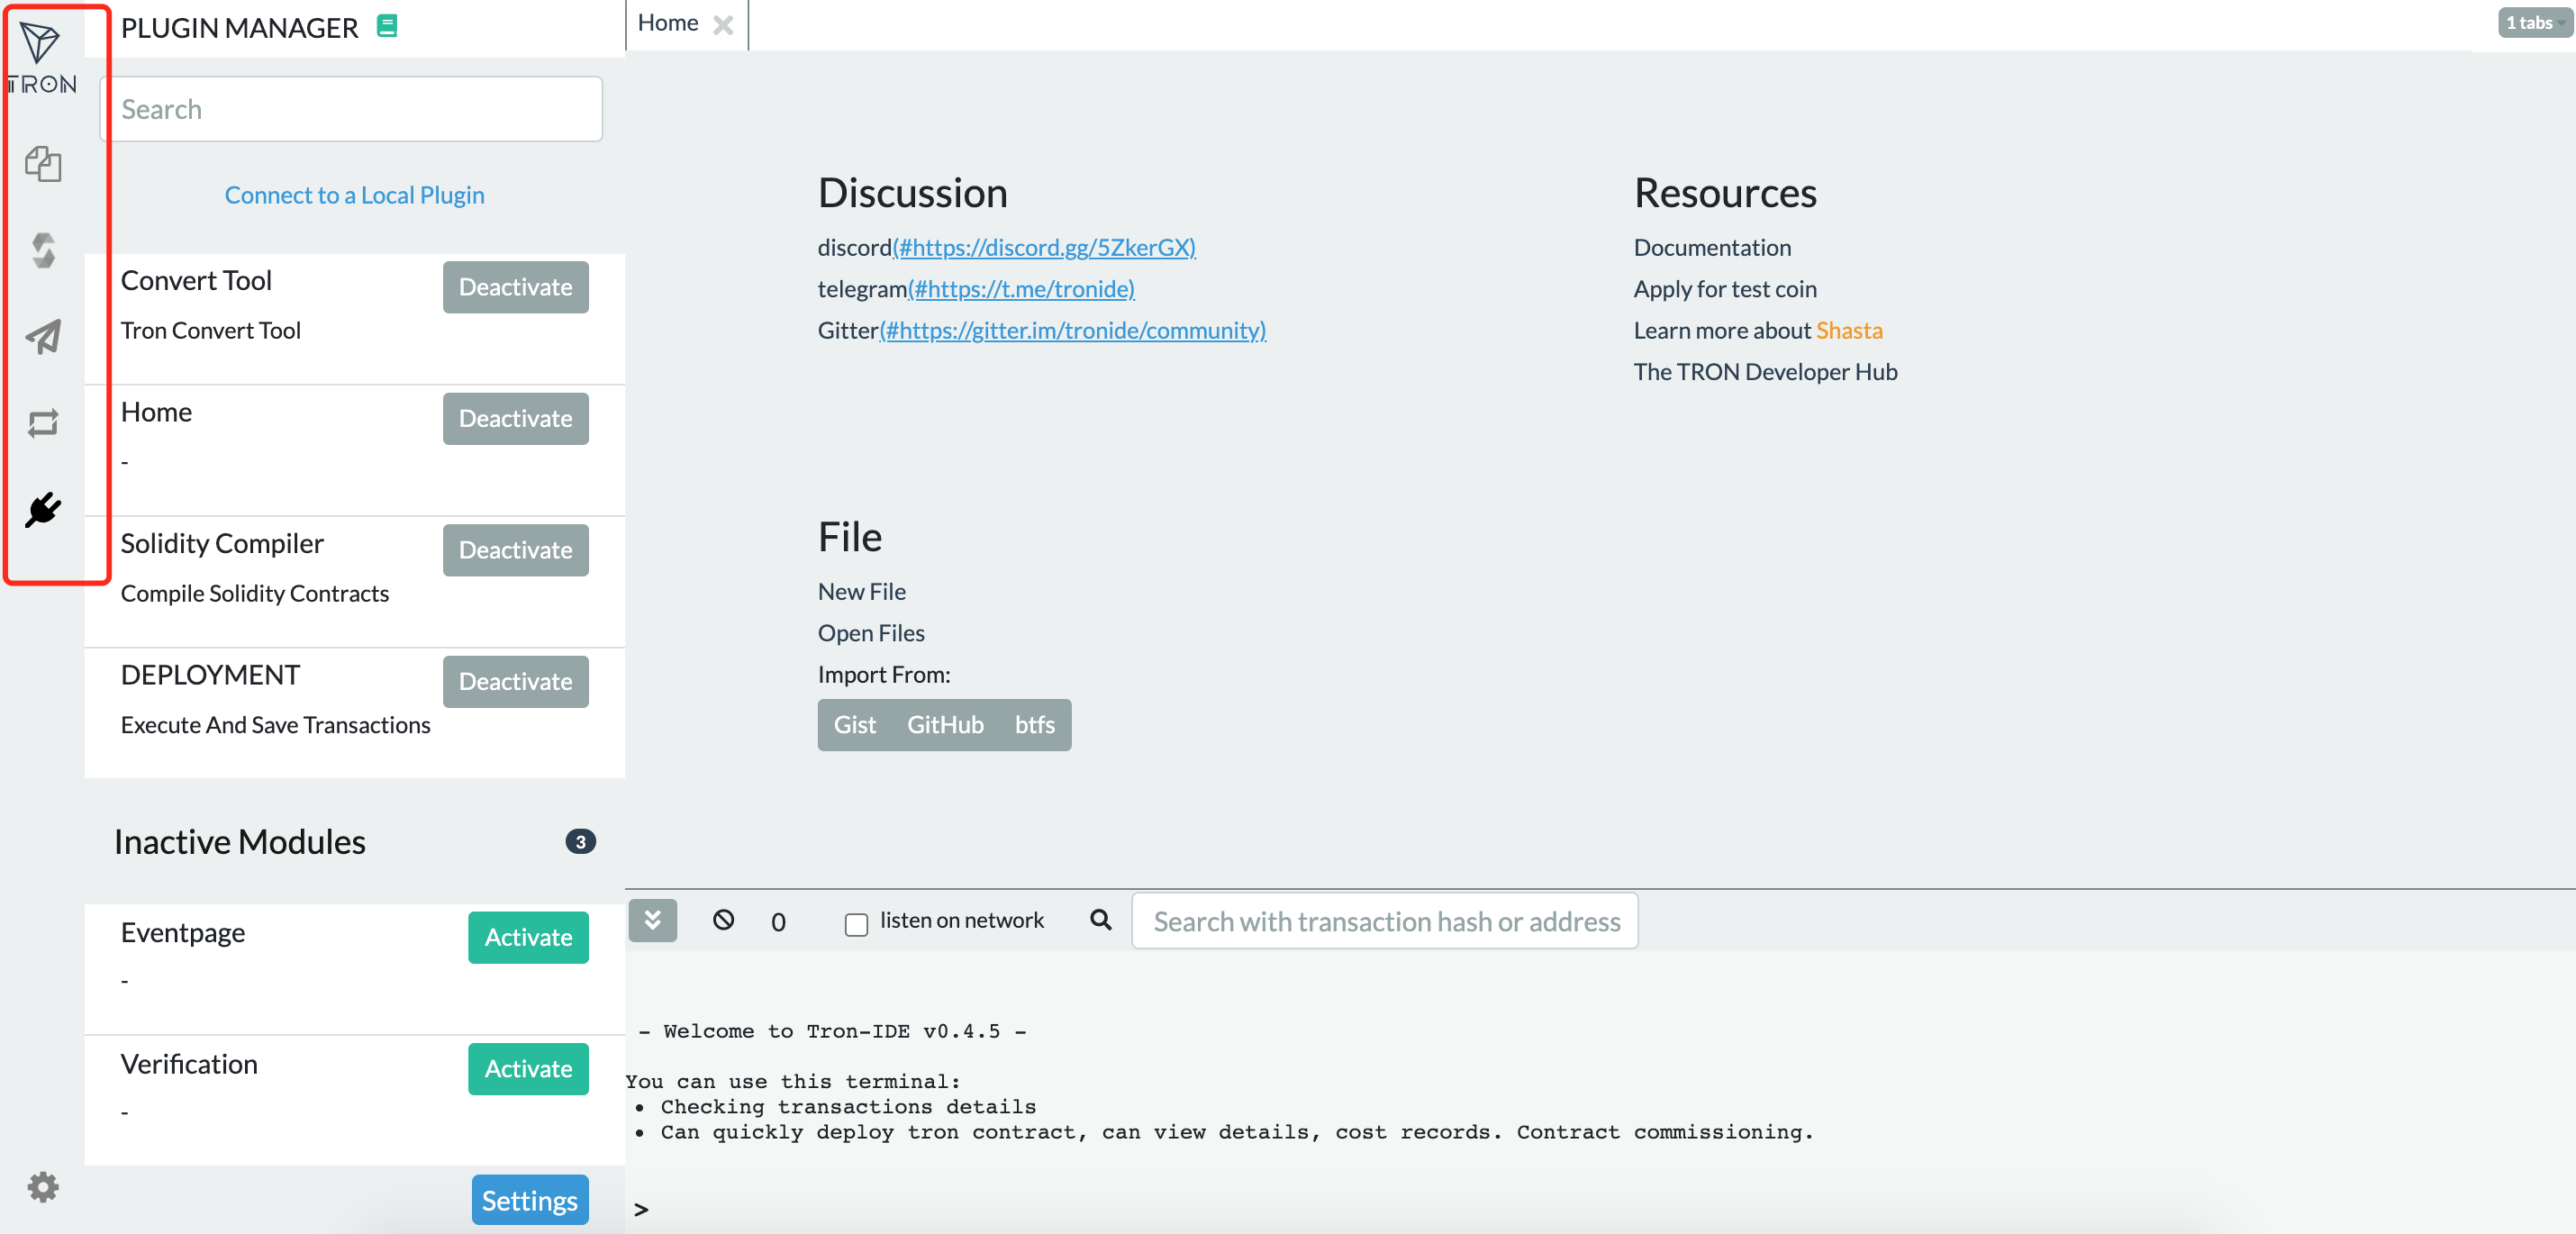Collapse the terminal with double-chevron button
This screenshot has width=2576, height=1234.
(652, 920)
